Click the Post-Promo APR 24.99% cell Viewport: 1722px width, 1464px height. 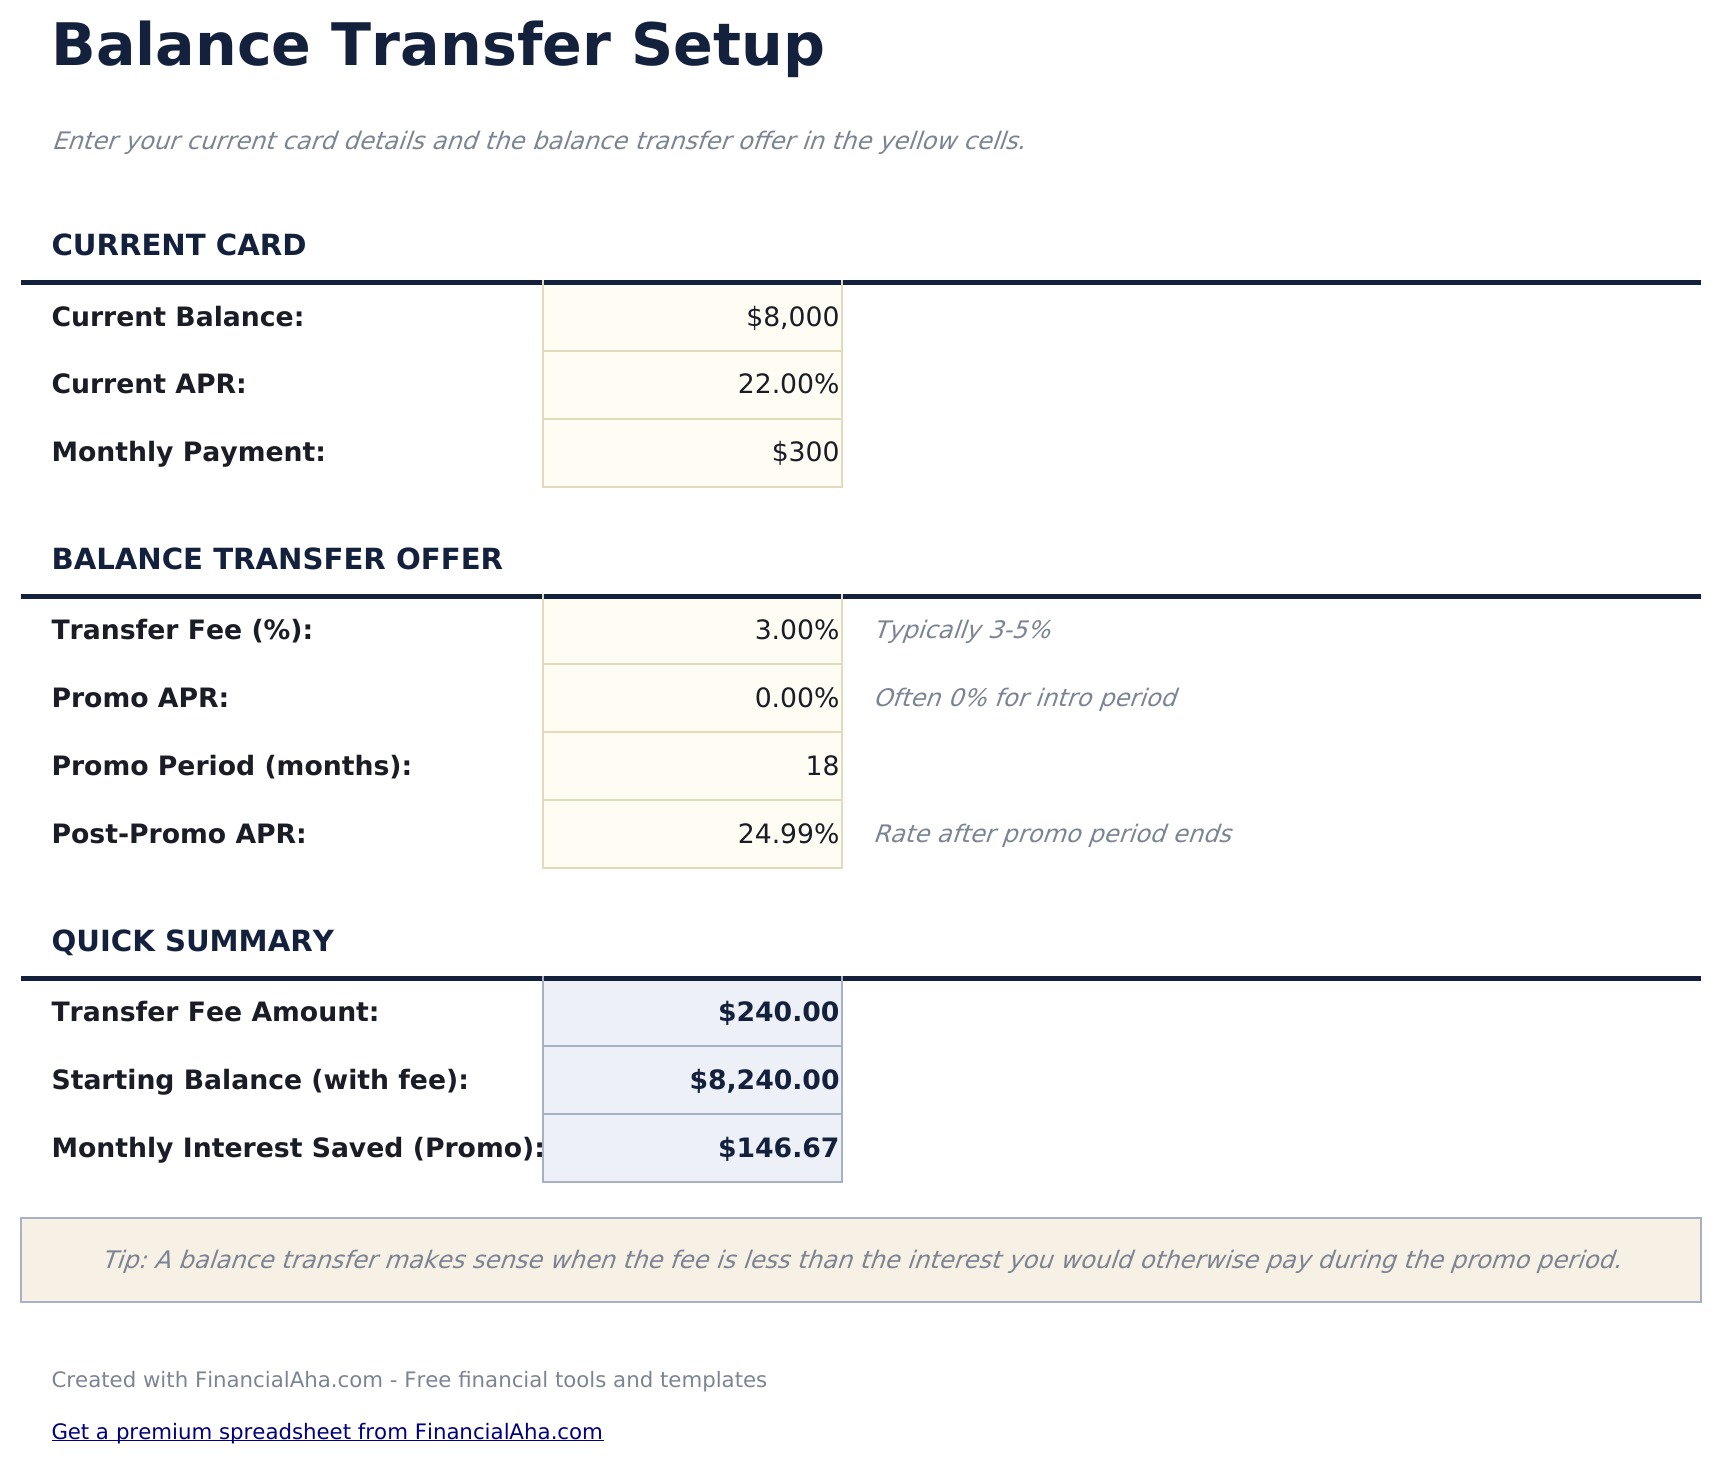coord(692,834)
